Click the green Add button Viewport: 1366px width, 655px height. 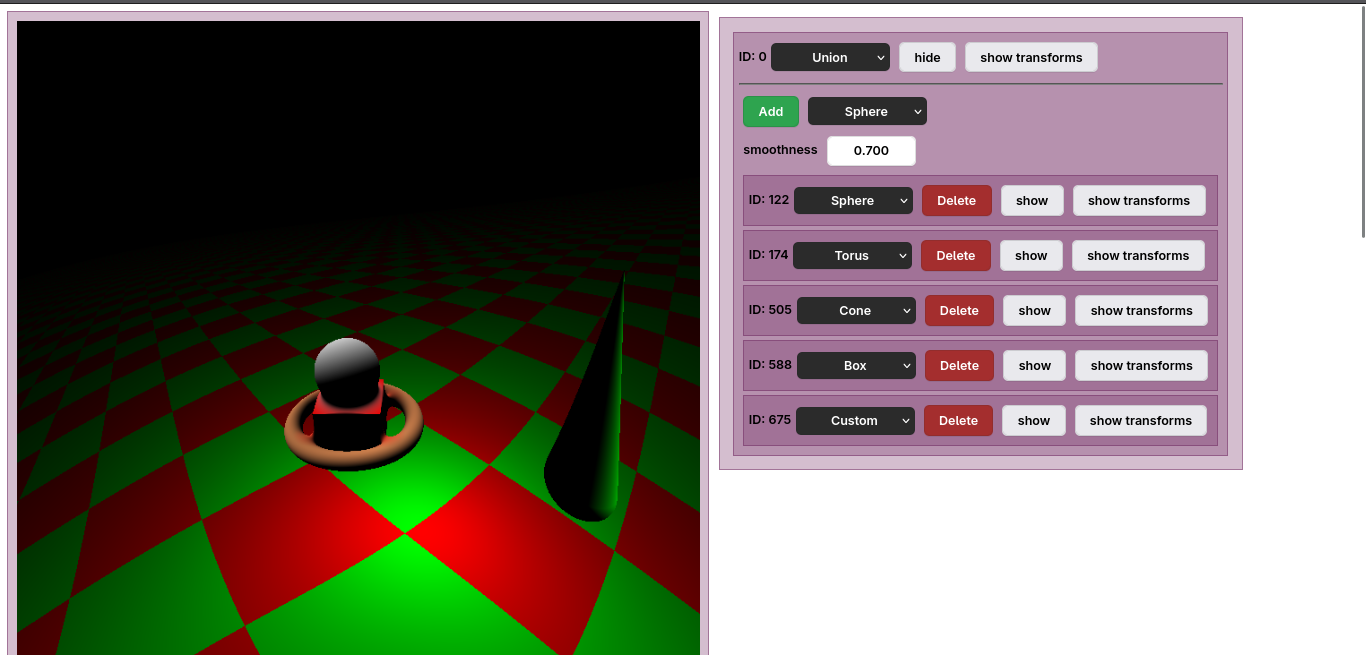(x=770, y=111)
